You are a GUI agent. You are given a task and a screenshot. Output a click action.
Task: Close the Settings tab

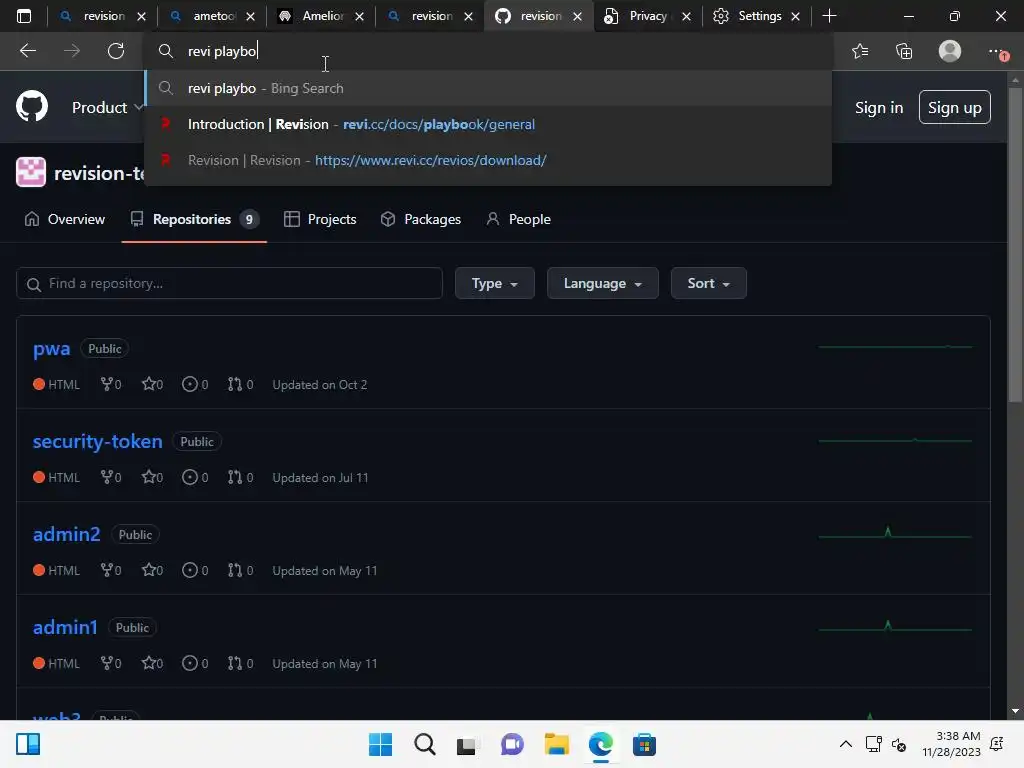click(795, 16)
